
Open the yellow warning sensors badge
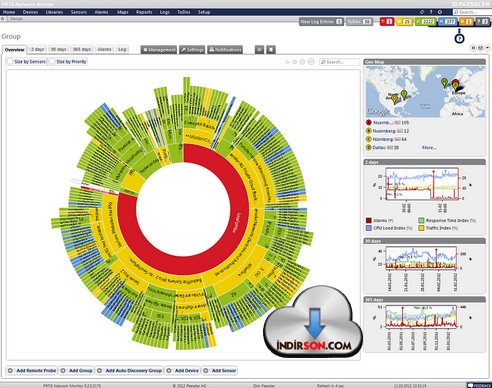[x=404, y=22]
